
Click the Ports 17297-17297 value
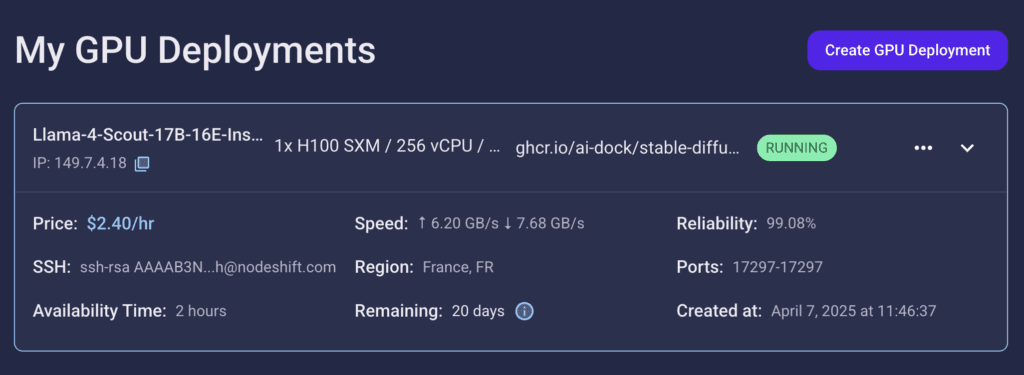(x=777, y=267)
